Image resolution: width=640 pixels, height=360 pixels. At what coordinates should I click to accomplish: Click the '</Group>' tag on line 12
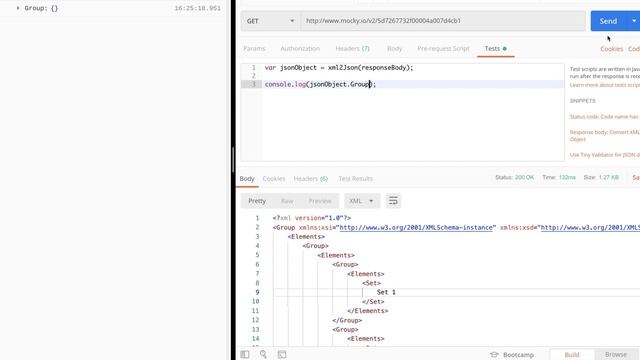point(347,320)
